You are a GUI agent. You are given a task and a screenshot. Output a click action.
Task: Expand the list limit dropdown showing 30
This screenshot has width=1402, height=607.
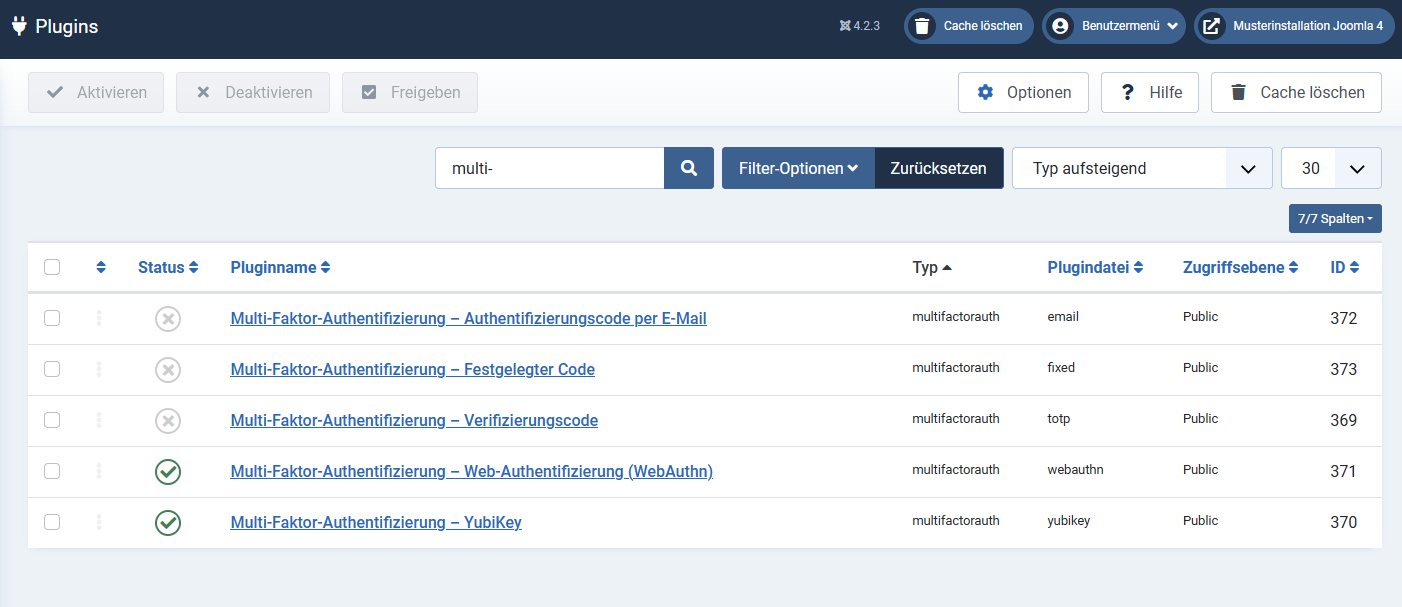point(1330,168)
